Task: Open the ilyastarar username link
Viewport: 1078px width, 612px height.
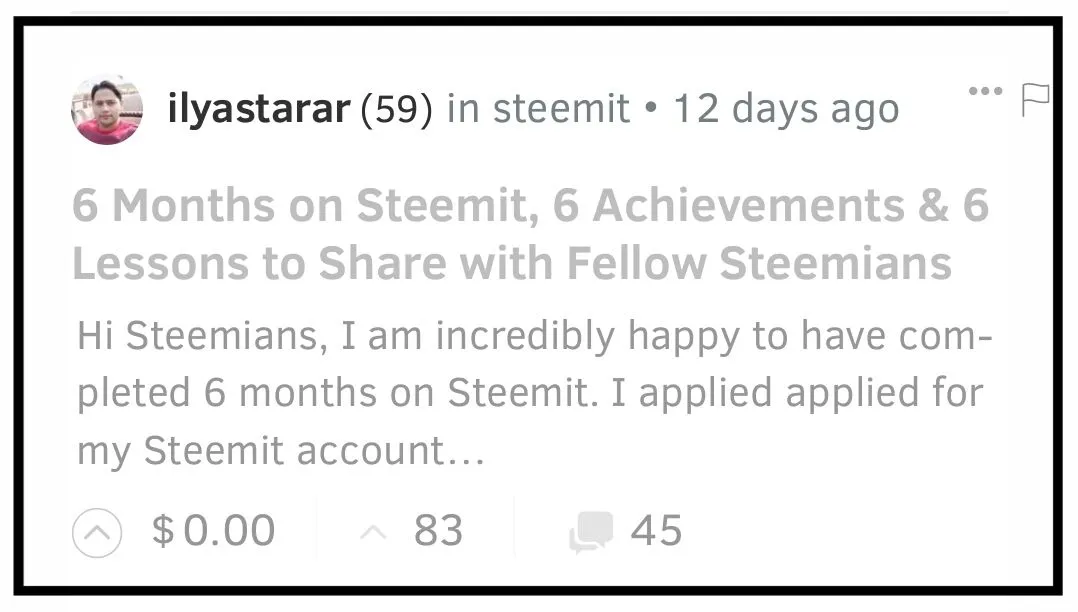Action: tap(259, 110)
